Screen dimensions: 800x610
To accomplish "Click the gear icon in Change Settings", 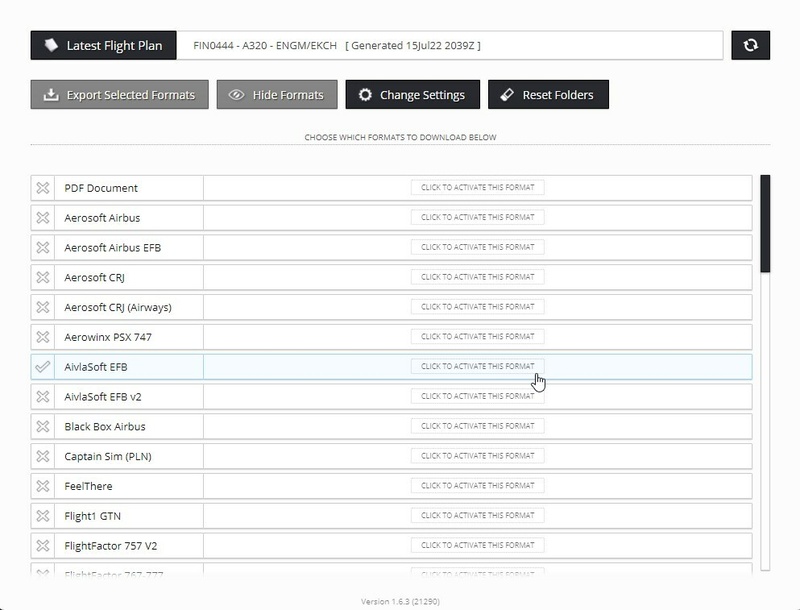I will (x=365, y=95).
